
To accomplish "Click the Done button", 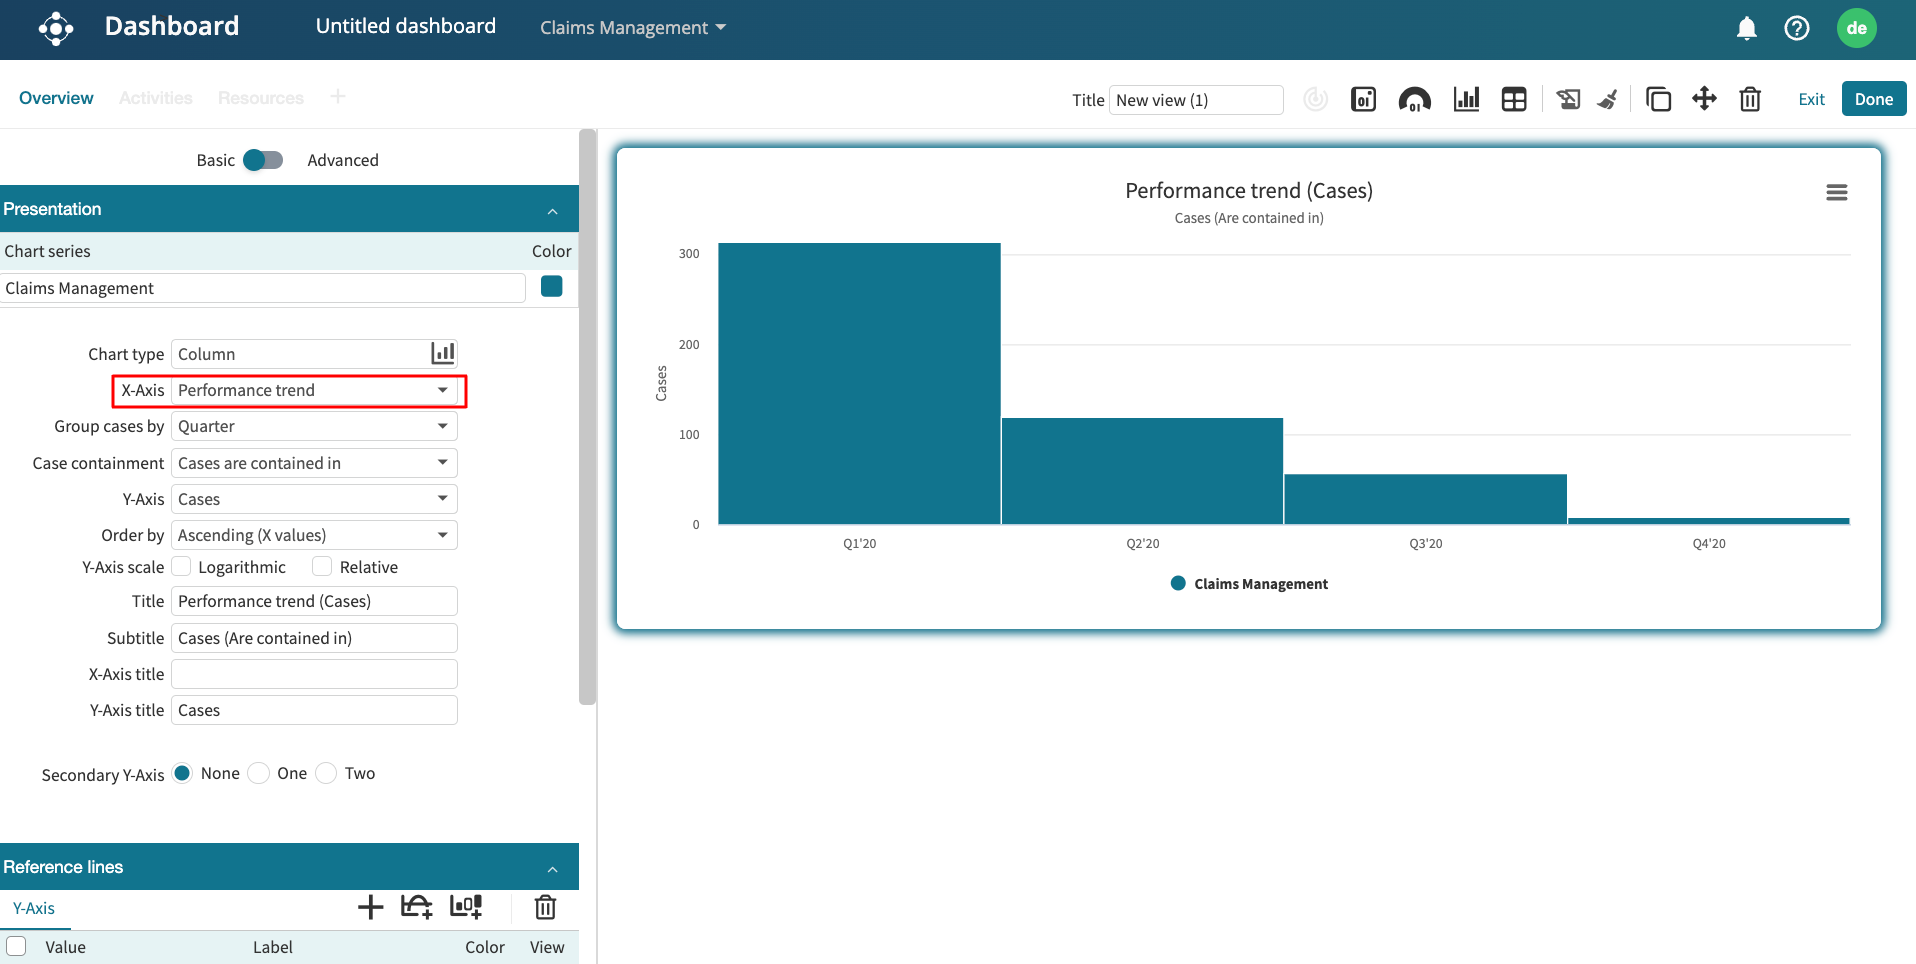I will (1873, 99).
